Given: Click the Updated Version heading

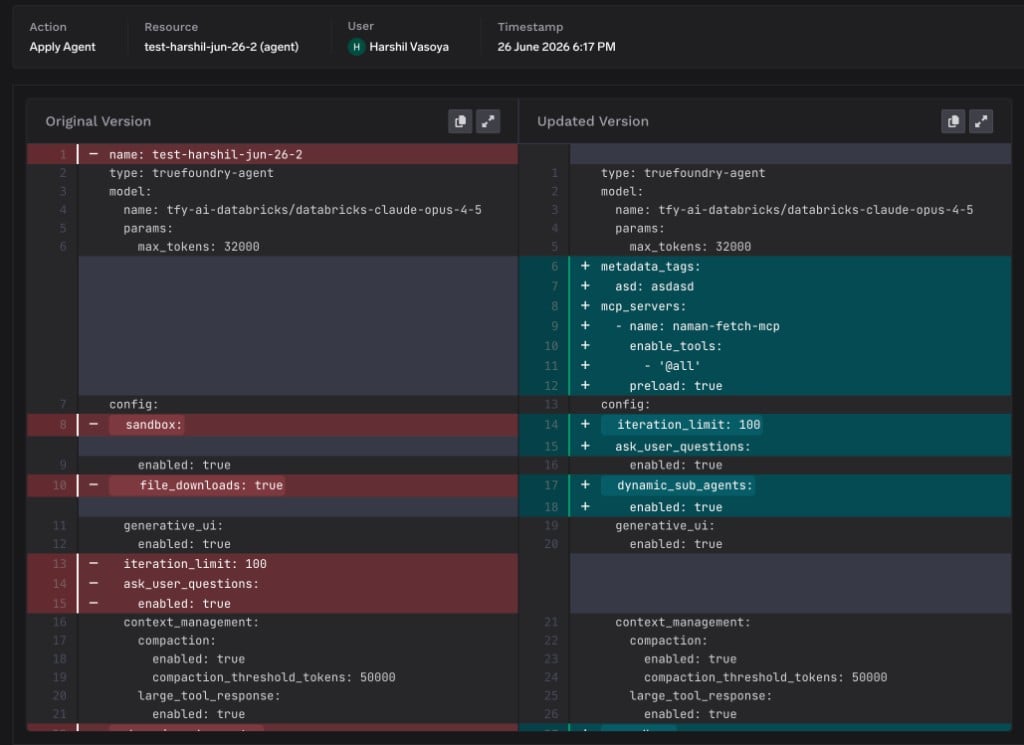Looking at the screenshot, I should point(593,121).
